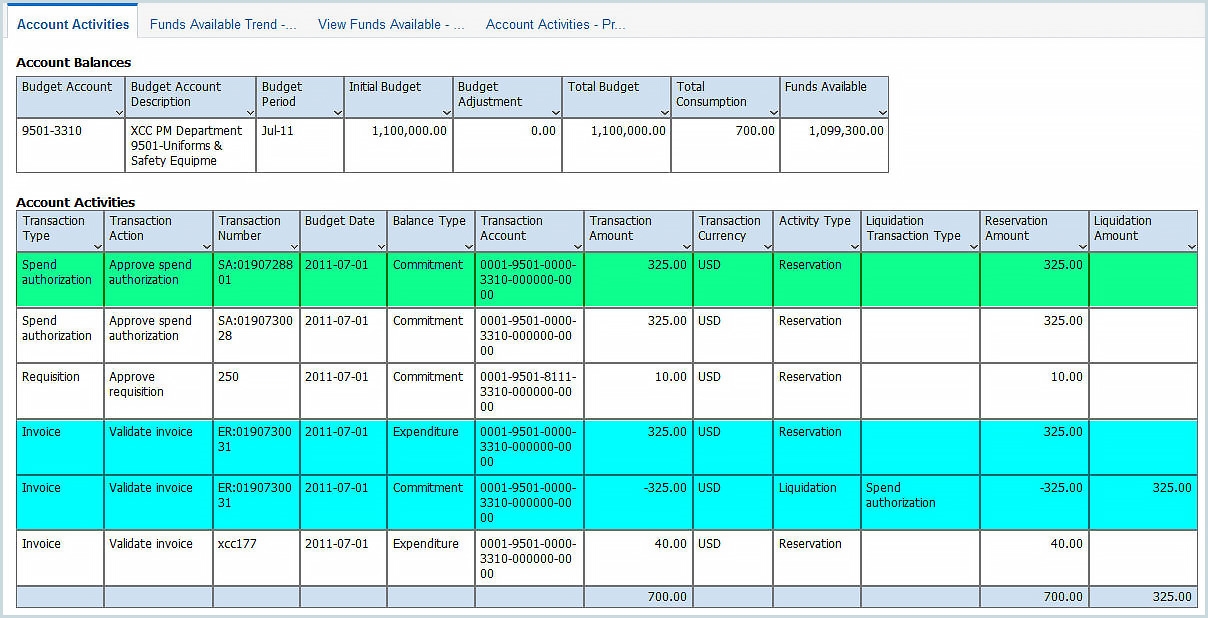Open Funds Available column dropdown arrow
Screen dimensions: 1208x618
click(882, 113)
